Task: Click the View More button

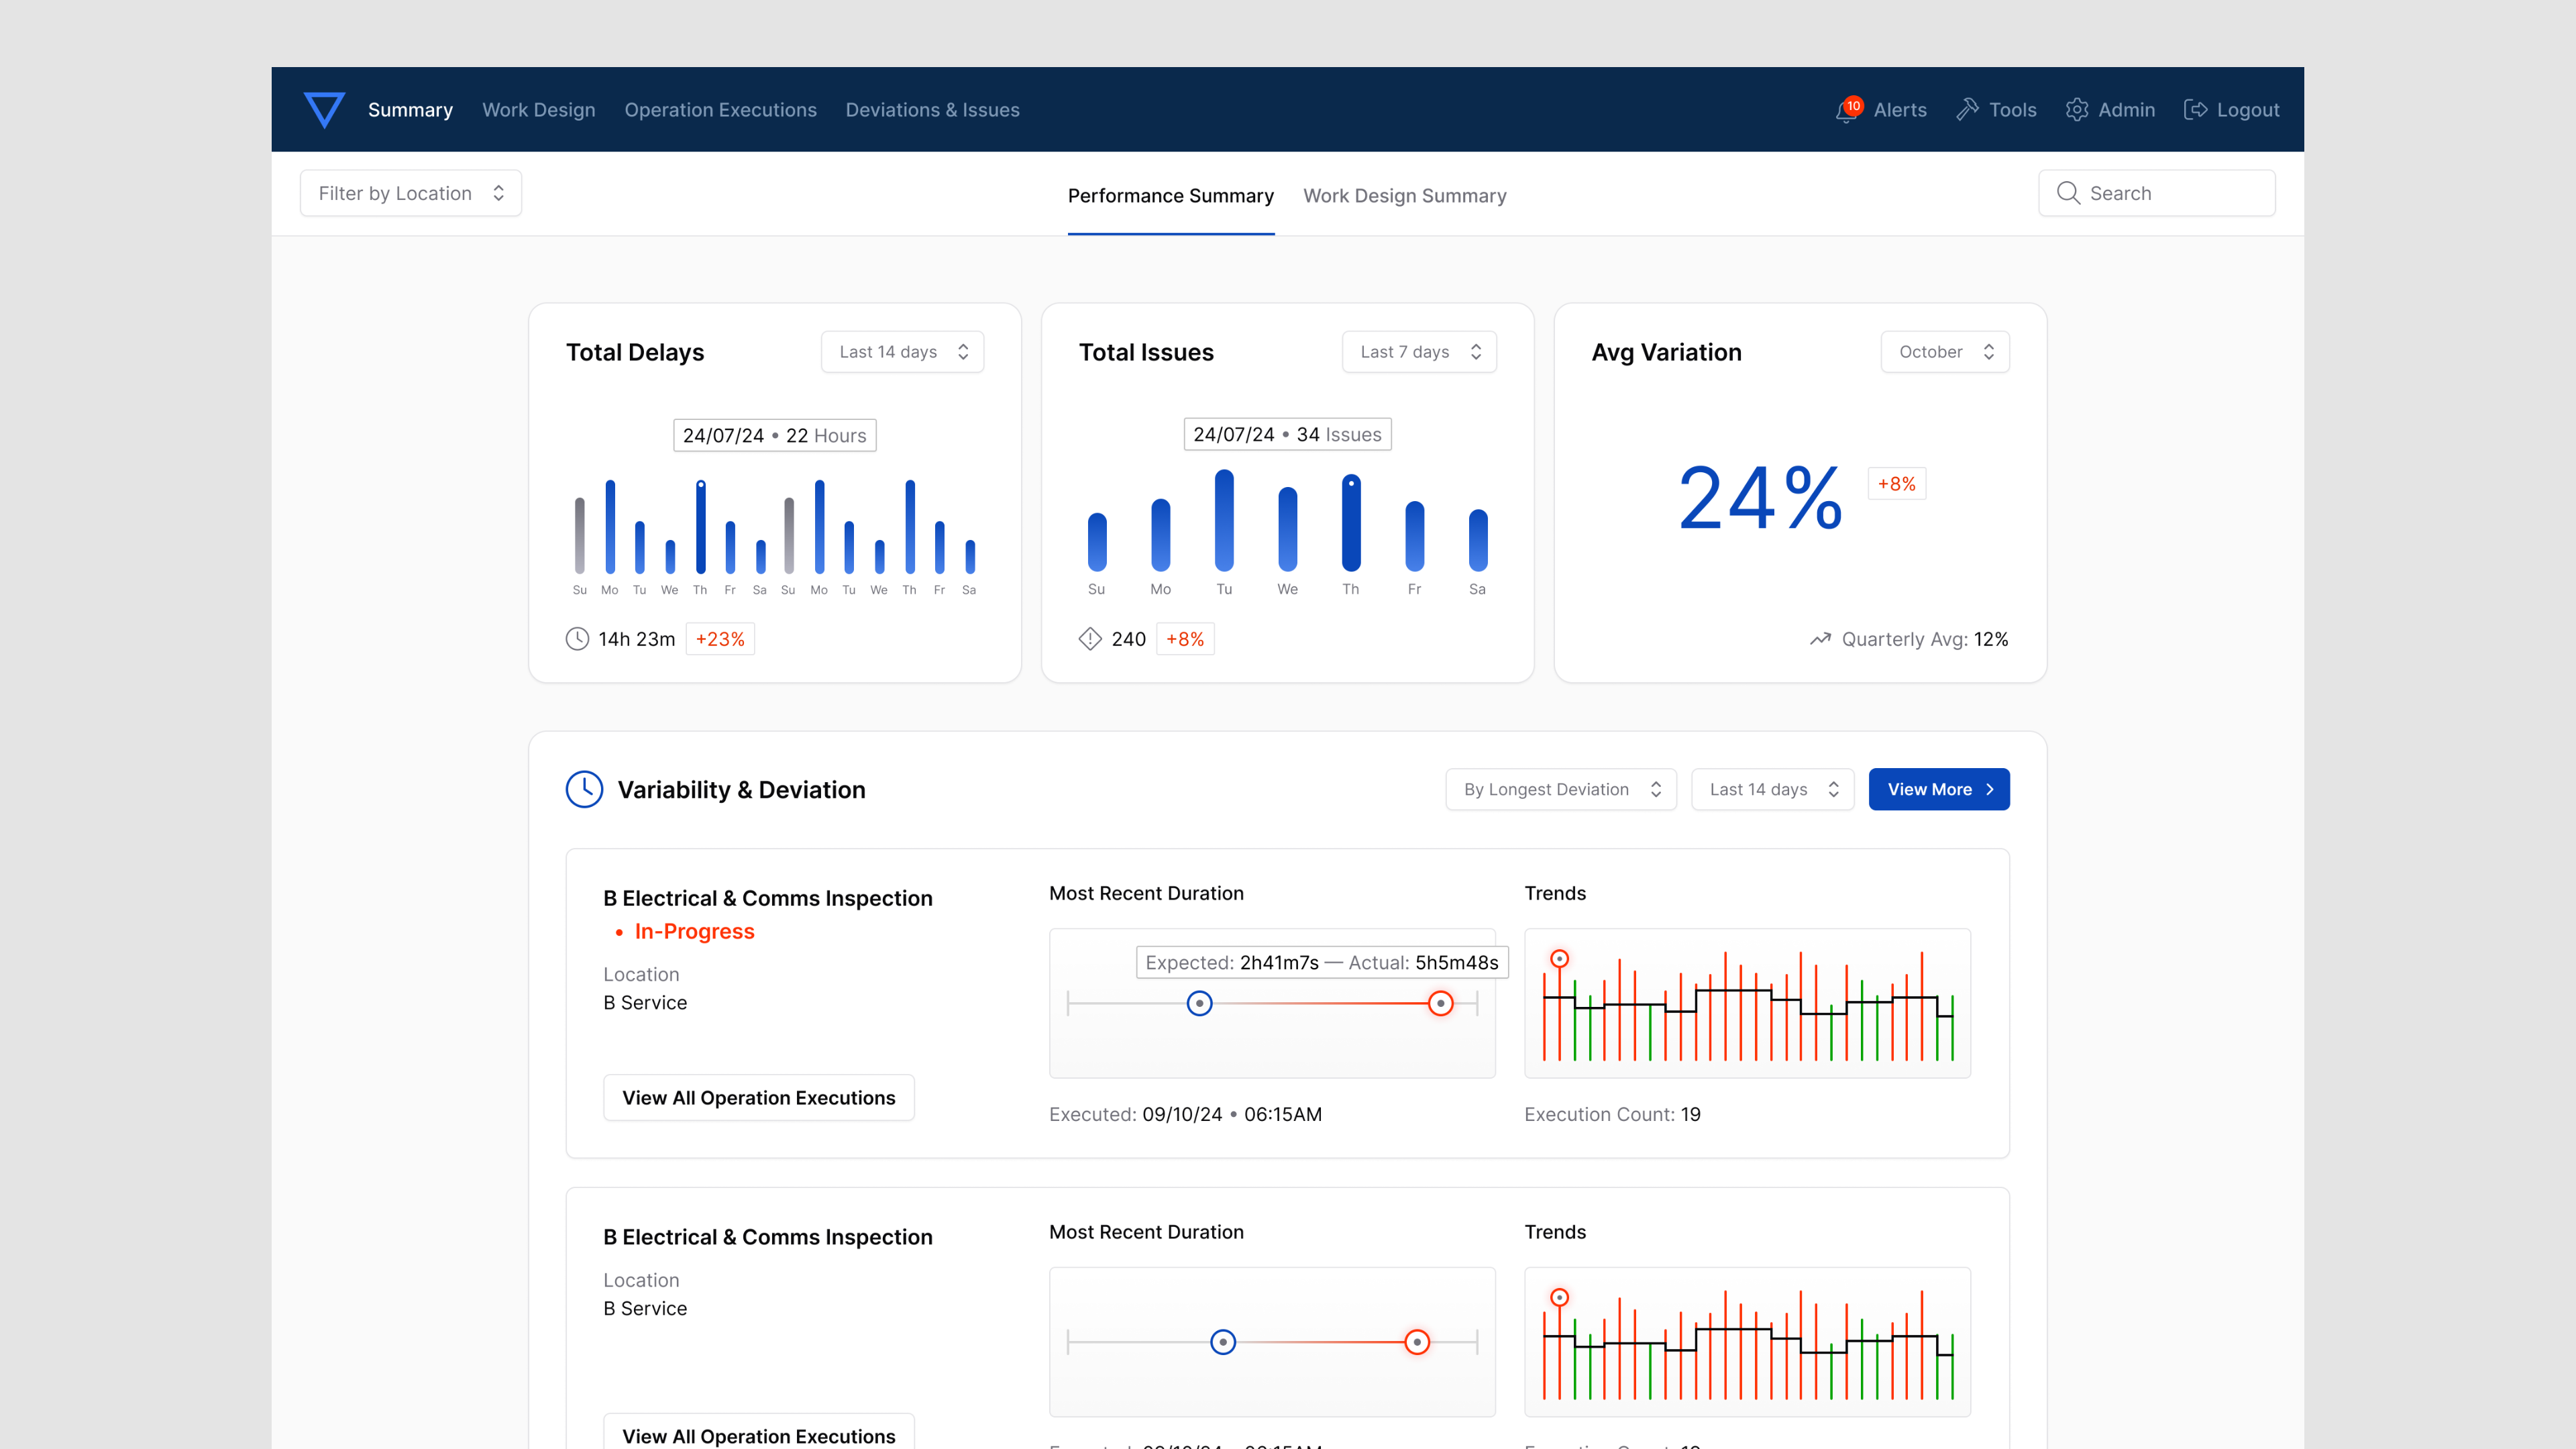Action: [x=1938, y=789]
